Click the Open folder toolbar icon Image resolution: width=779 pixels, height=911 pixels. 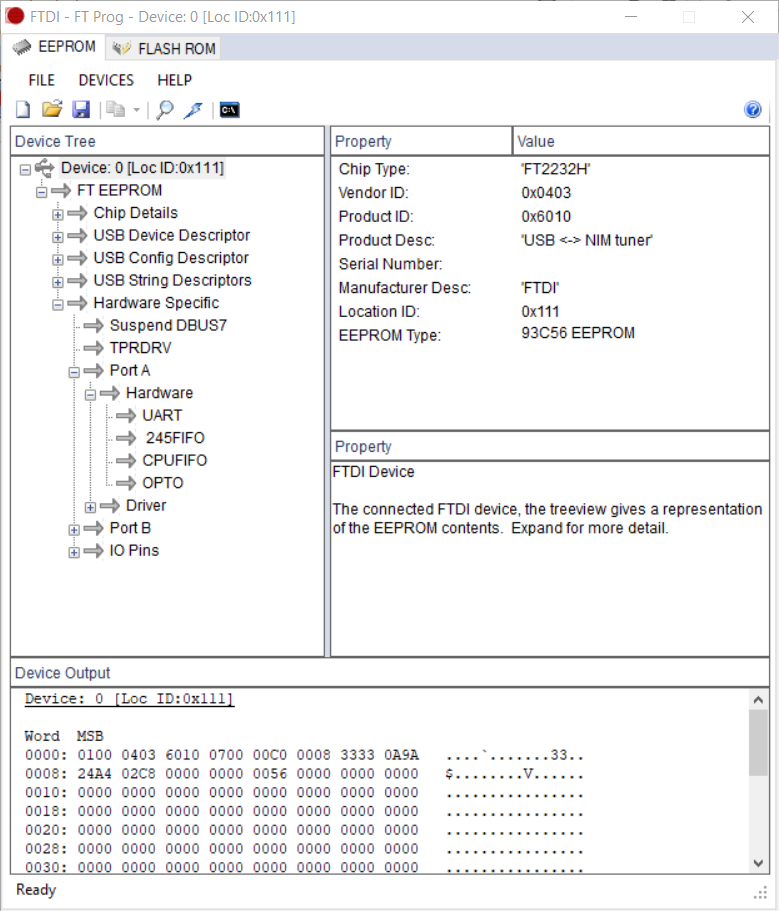(52, 109)
